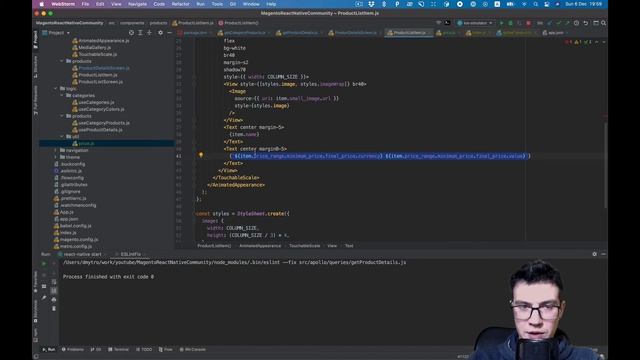Open Run panel settings gear
Image resolution: width=640 pixels, height=360 pixels.
[x=594, y=254]
